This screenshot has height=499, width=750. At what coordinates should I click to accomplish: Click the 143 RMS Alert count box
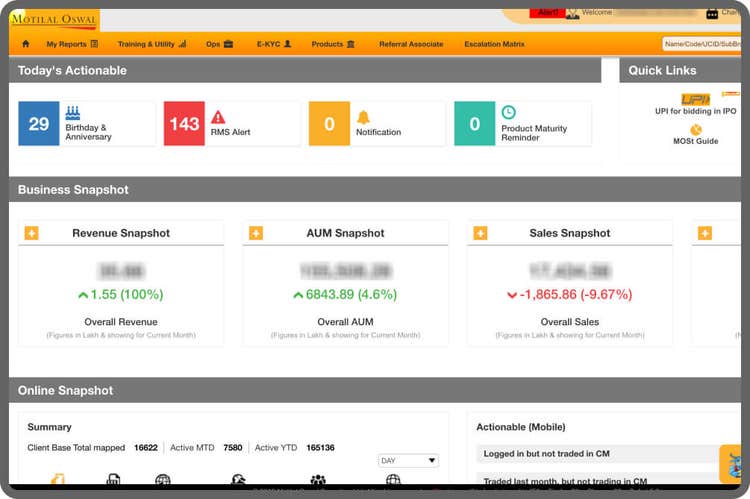(184, 124)
